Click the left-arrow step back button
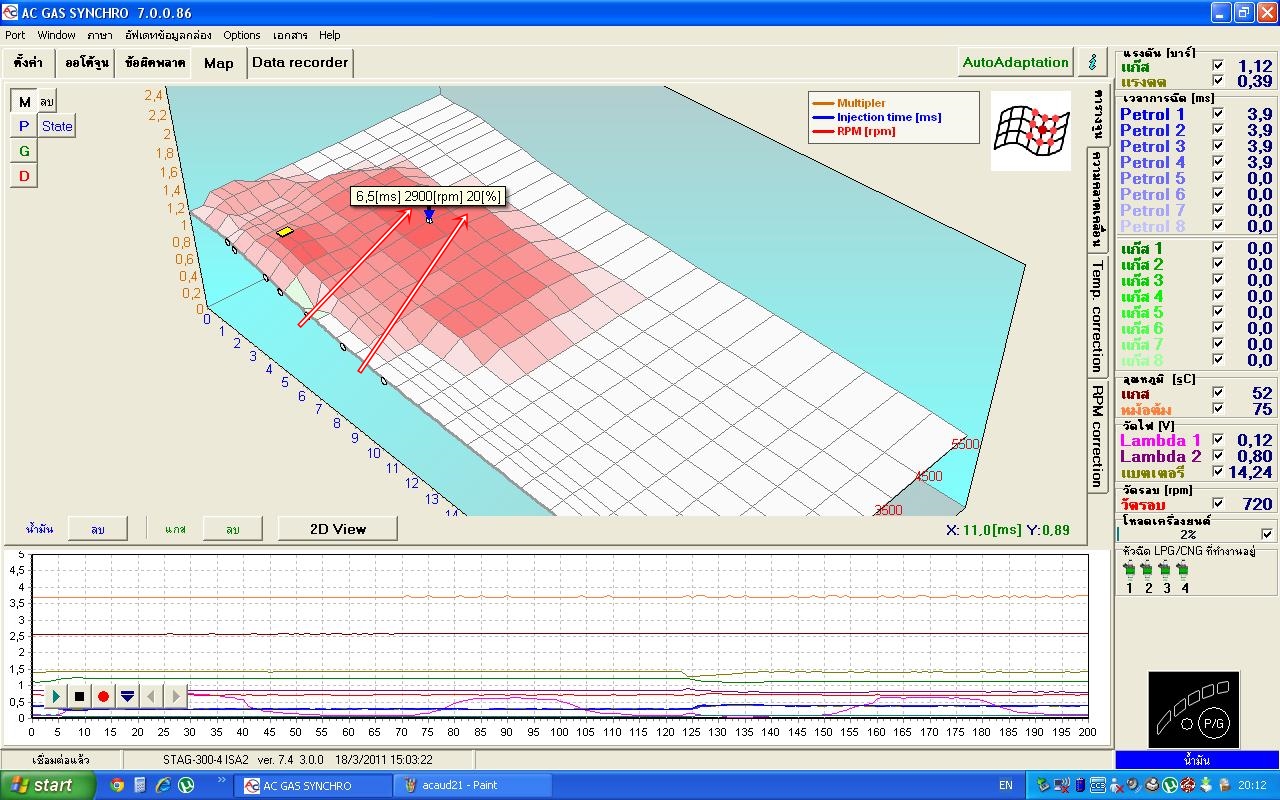 click(151, 696)
